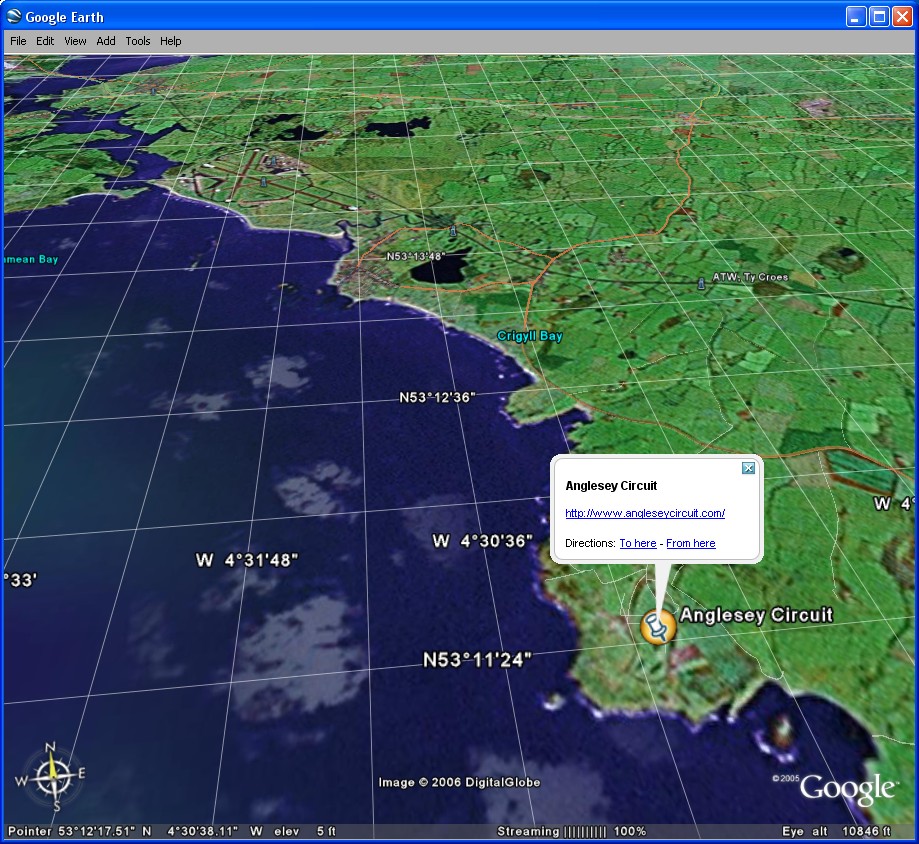This screenshot has height=844, width=919.
Task: Click the W 4°31'48" longitude grid label
Action: 247,560
